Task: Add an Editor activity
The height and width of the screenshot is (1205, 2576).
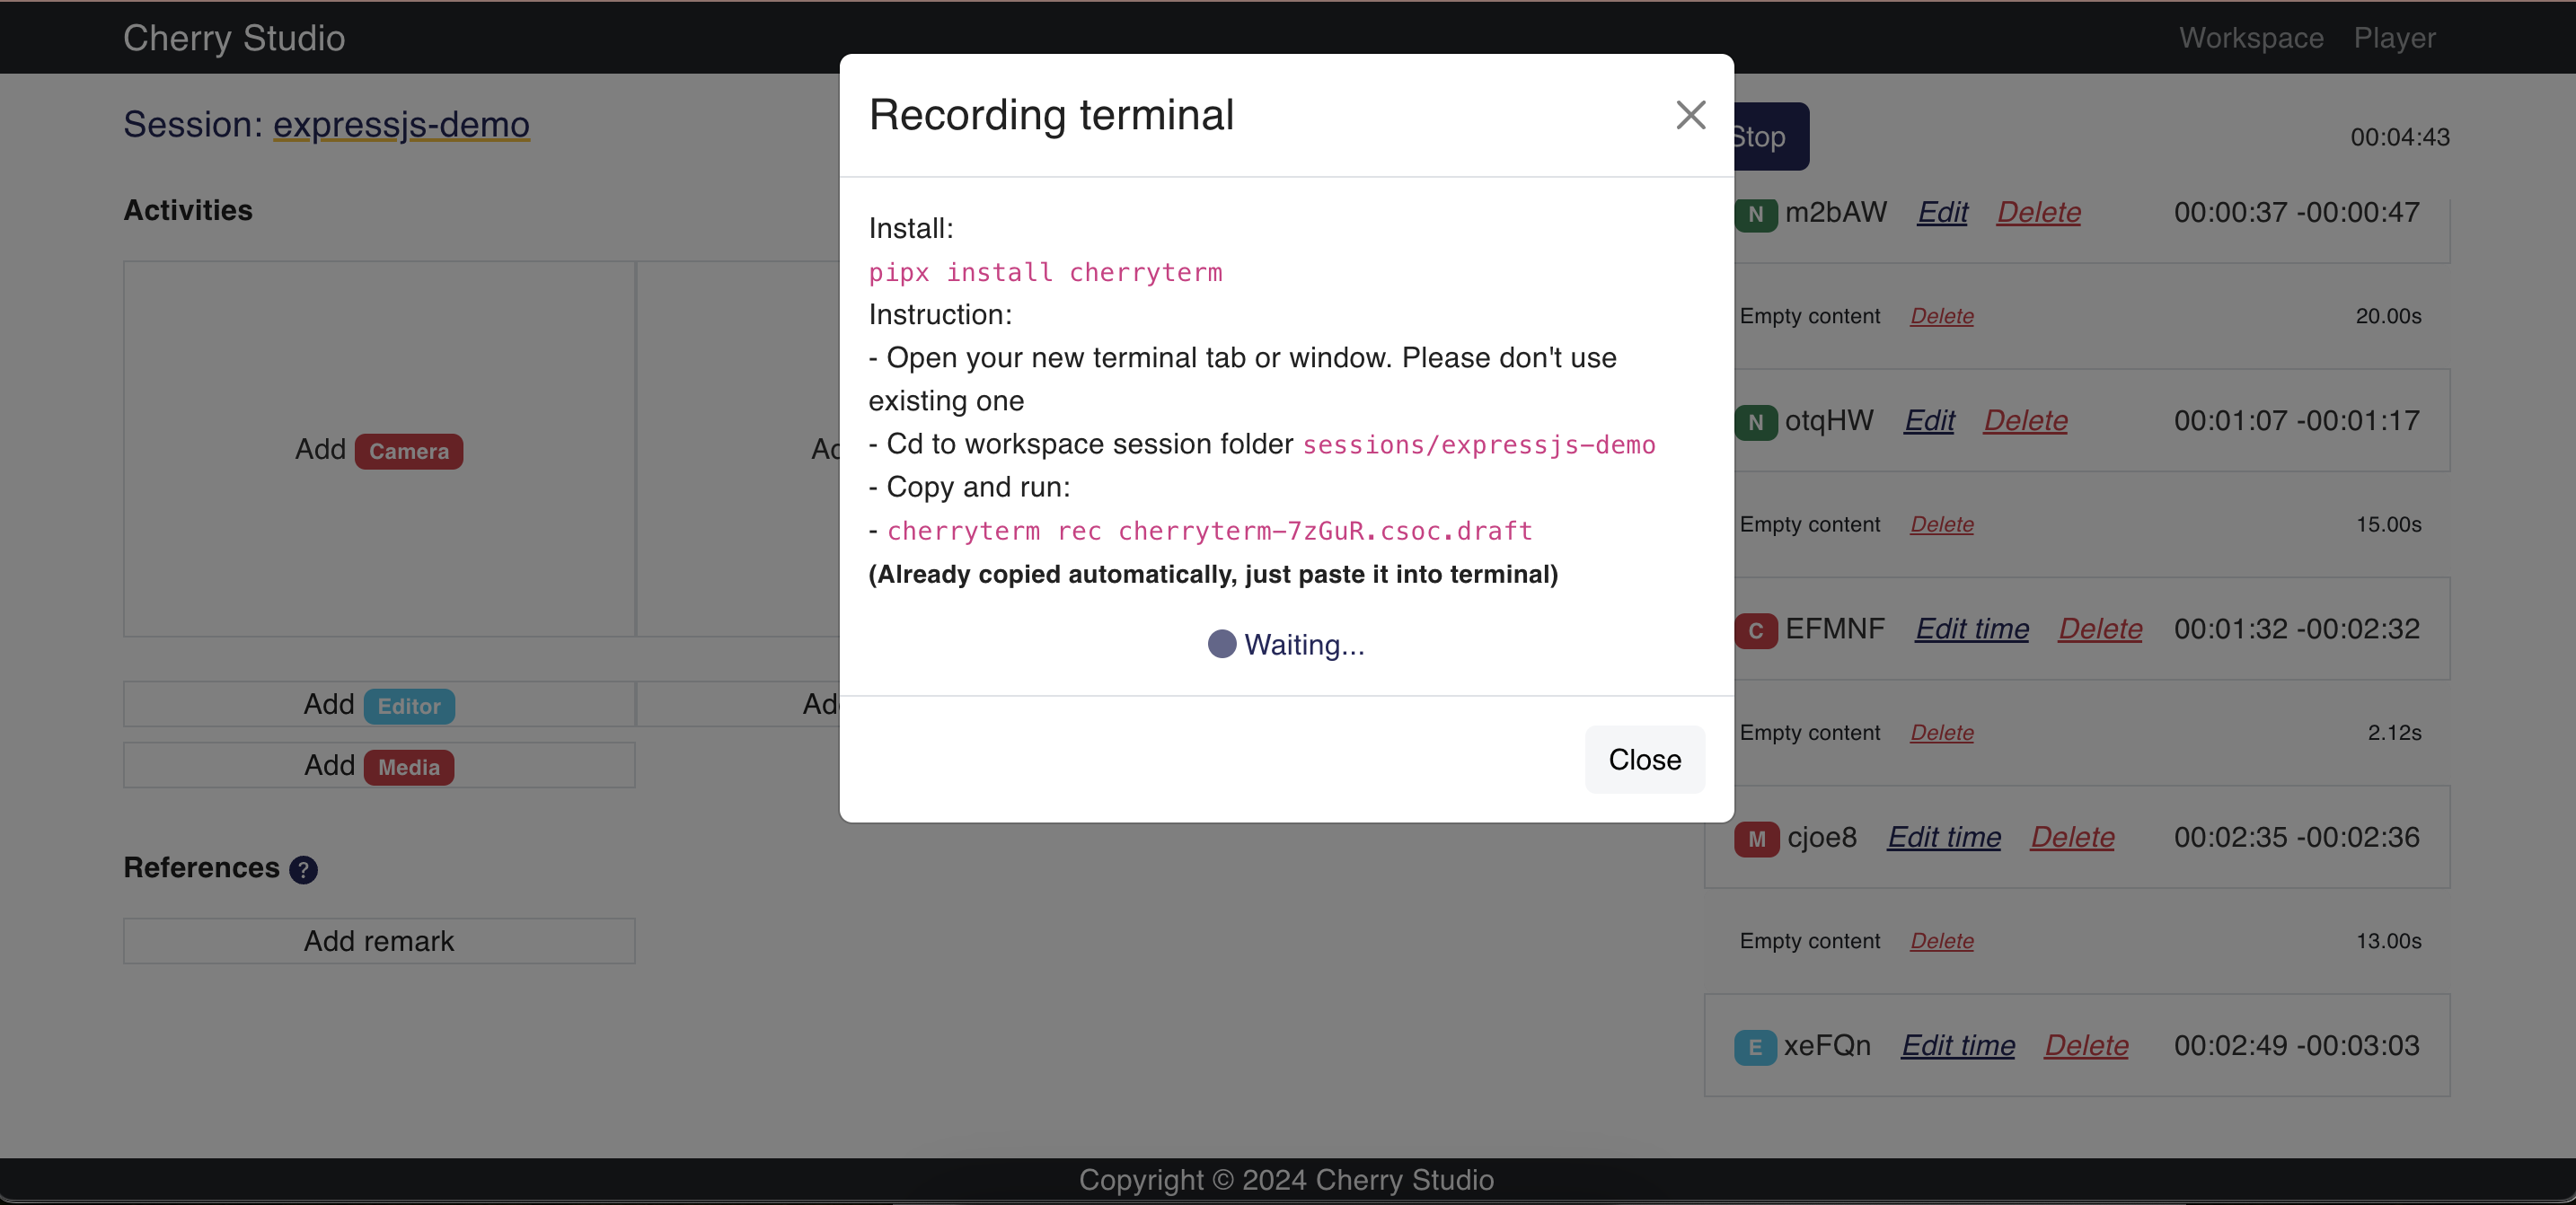Action: click(379, 704)
